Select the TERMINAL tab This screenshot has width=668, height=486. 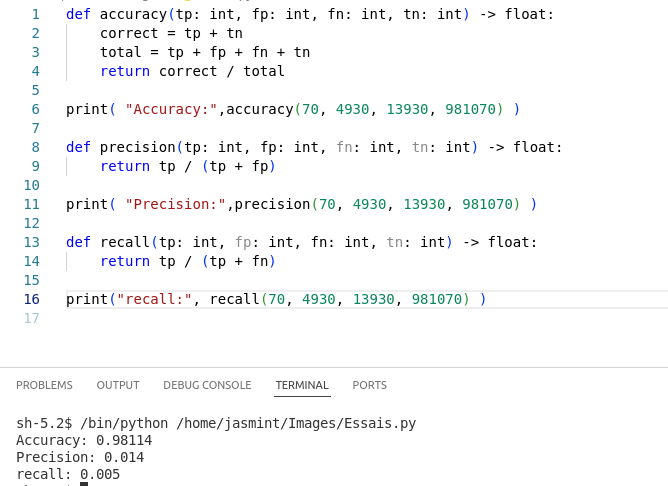point(302,385)
